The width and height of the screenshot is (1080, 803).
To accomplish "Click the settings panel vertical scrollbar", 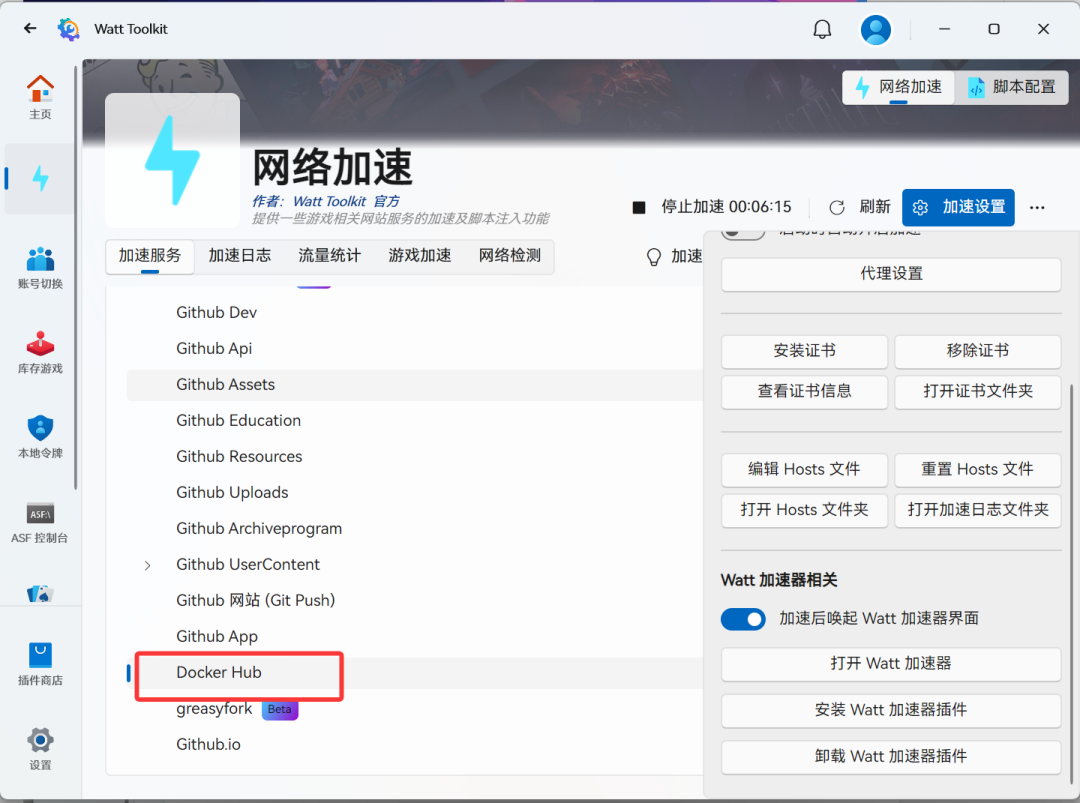I will coord(1071,582).
